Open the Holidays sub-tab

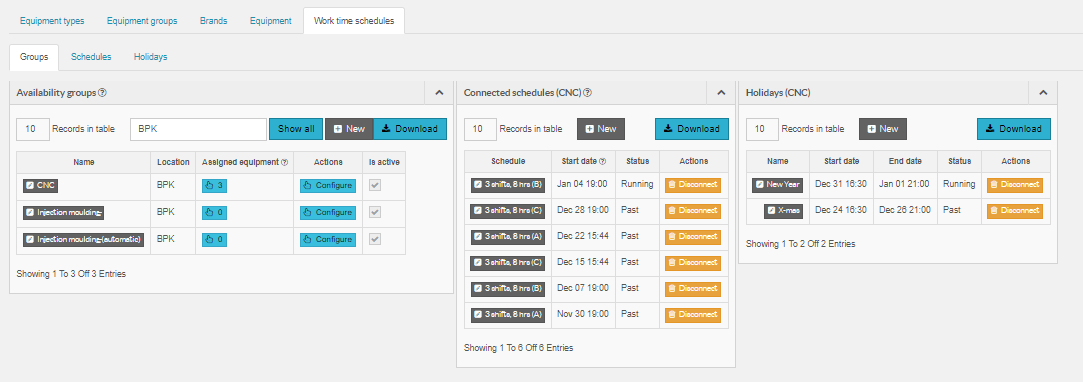point(151,57)
